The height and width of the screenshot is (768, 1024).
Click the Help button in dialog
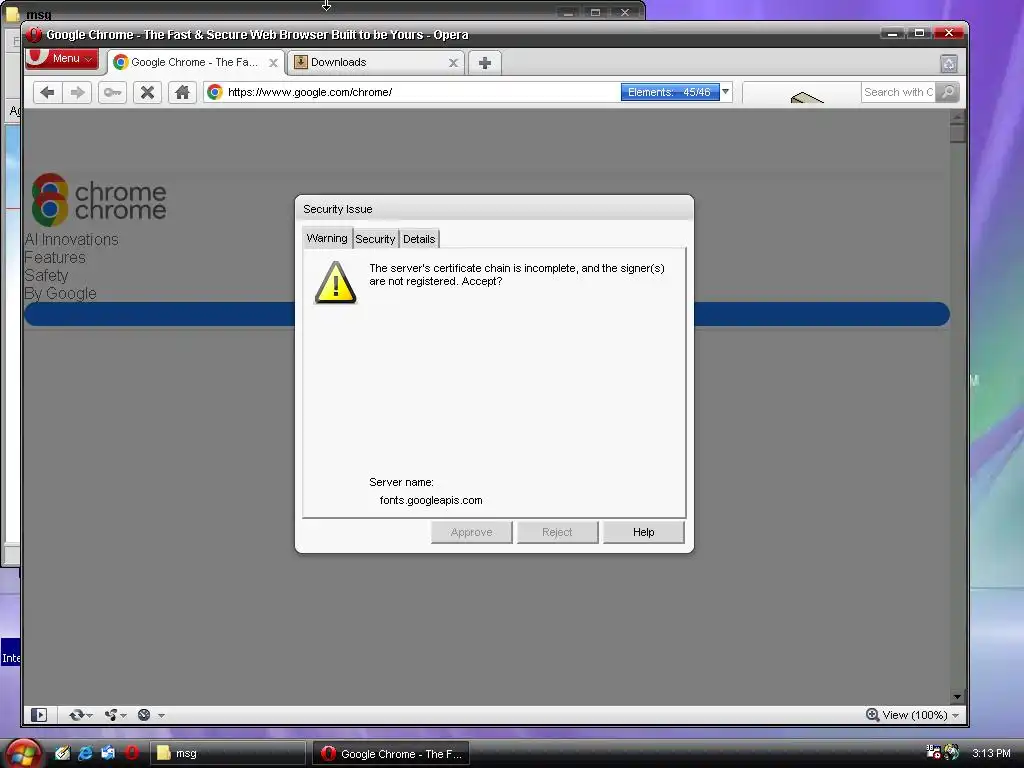(643, 532)
